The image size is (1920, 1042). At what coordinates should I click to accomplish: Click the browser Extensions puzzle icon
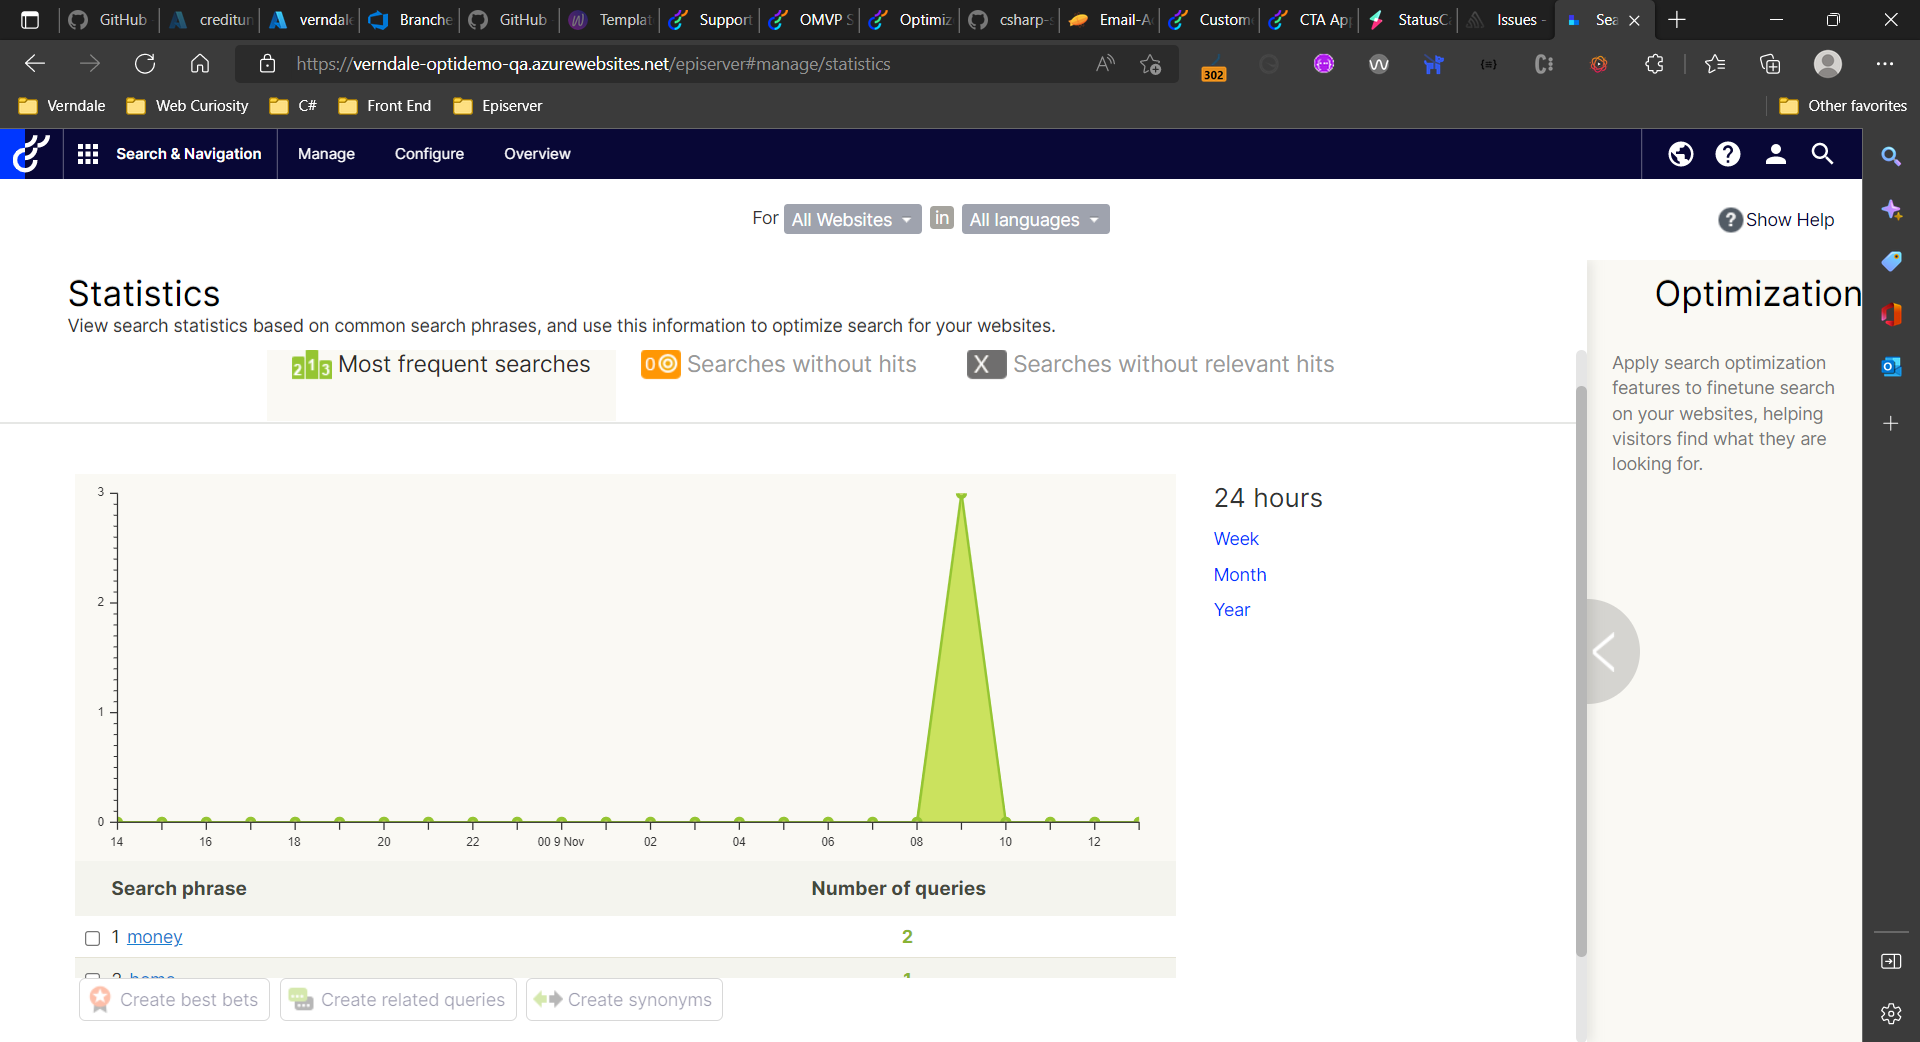(1655, 63)
